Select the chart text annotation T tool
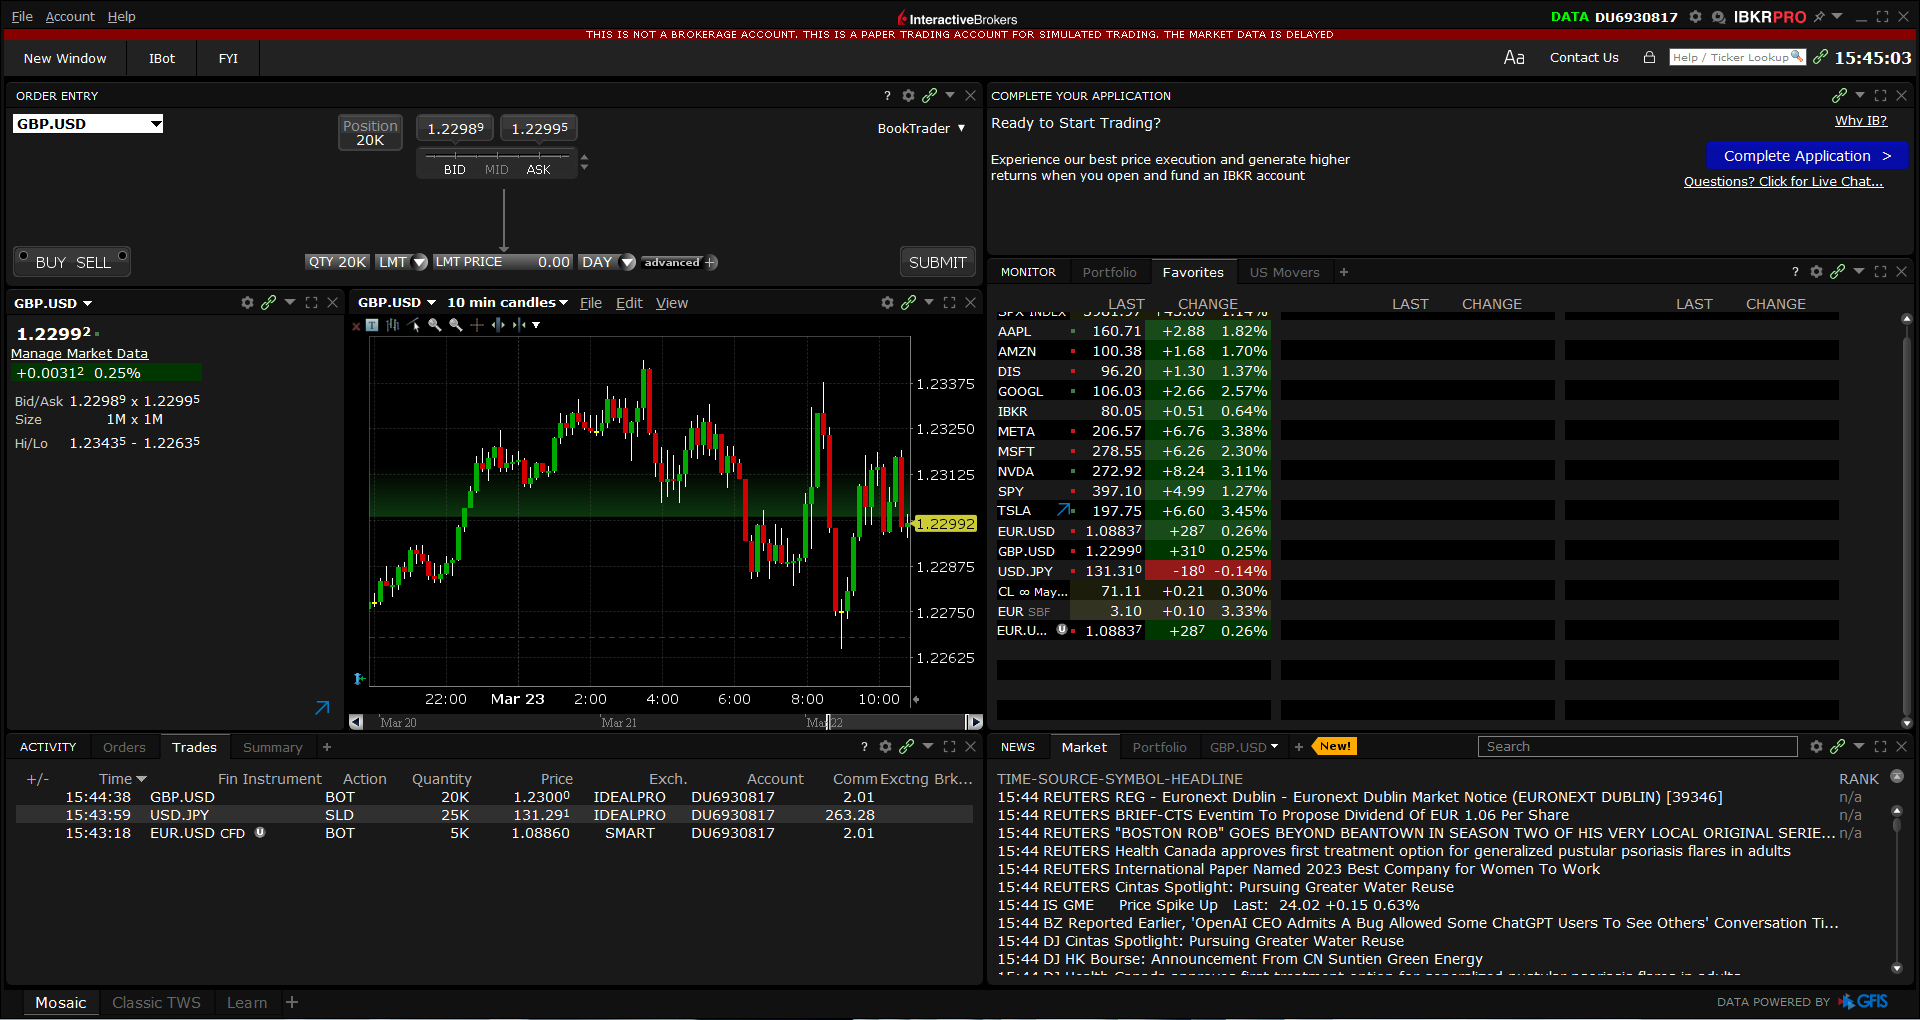 [372, 325]
